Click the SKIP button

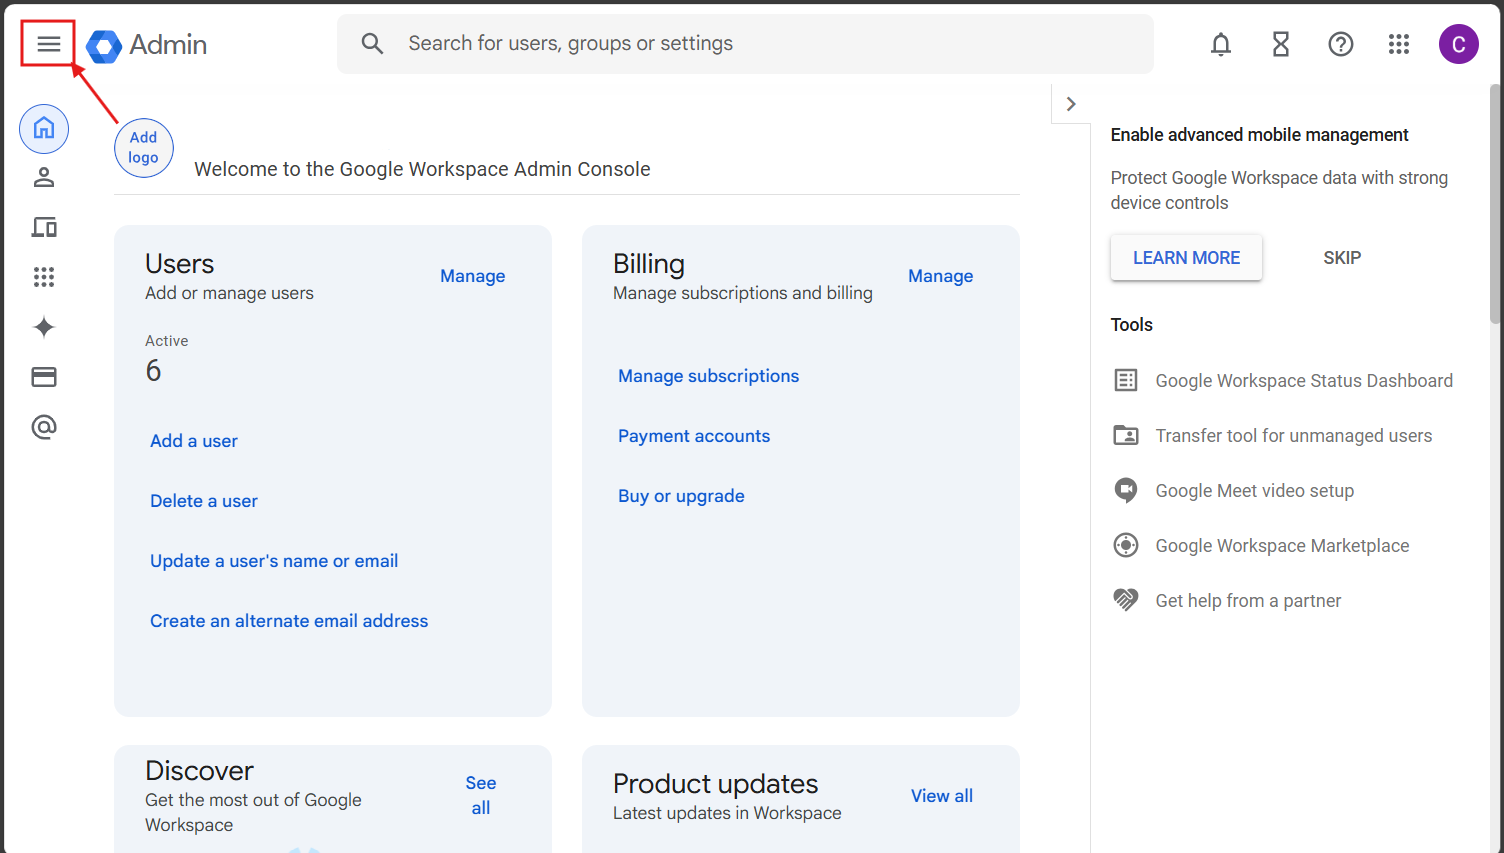1342,258
